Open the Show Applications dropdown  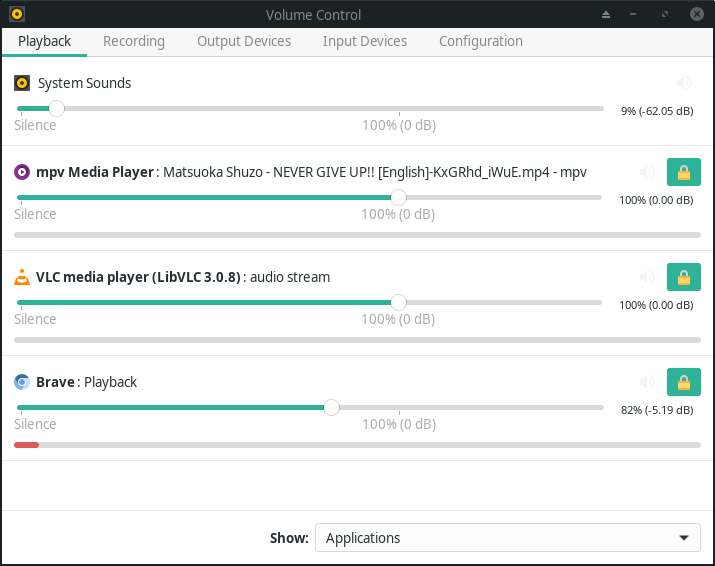click(508, 538)
